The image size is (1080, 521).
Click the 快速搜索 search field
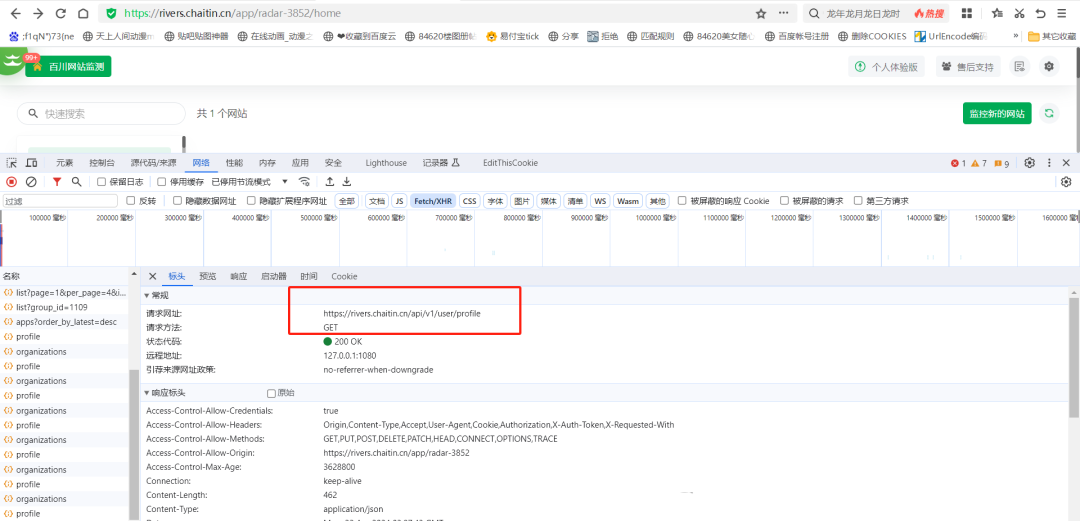101,114
